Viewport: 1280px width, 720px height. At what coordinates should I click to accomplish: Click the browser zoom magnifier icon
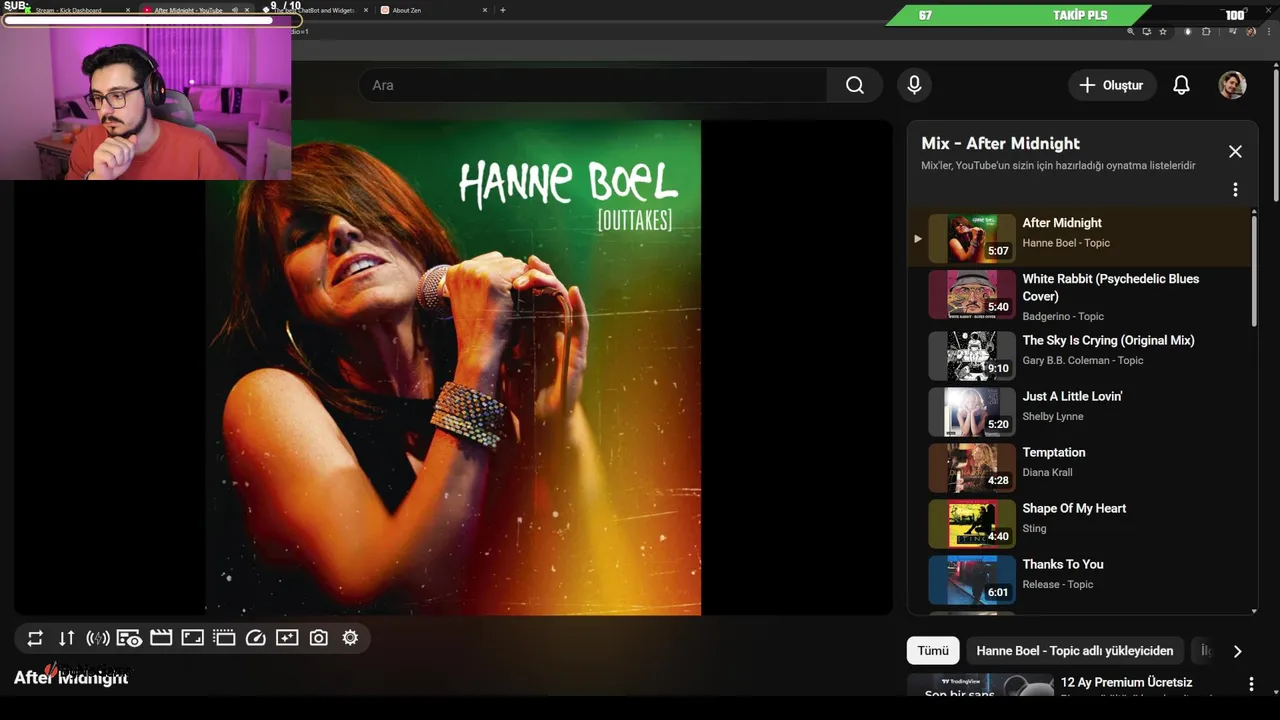click(1131, 32)
